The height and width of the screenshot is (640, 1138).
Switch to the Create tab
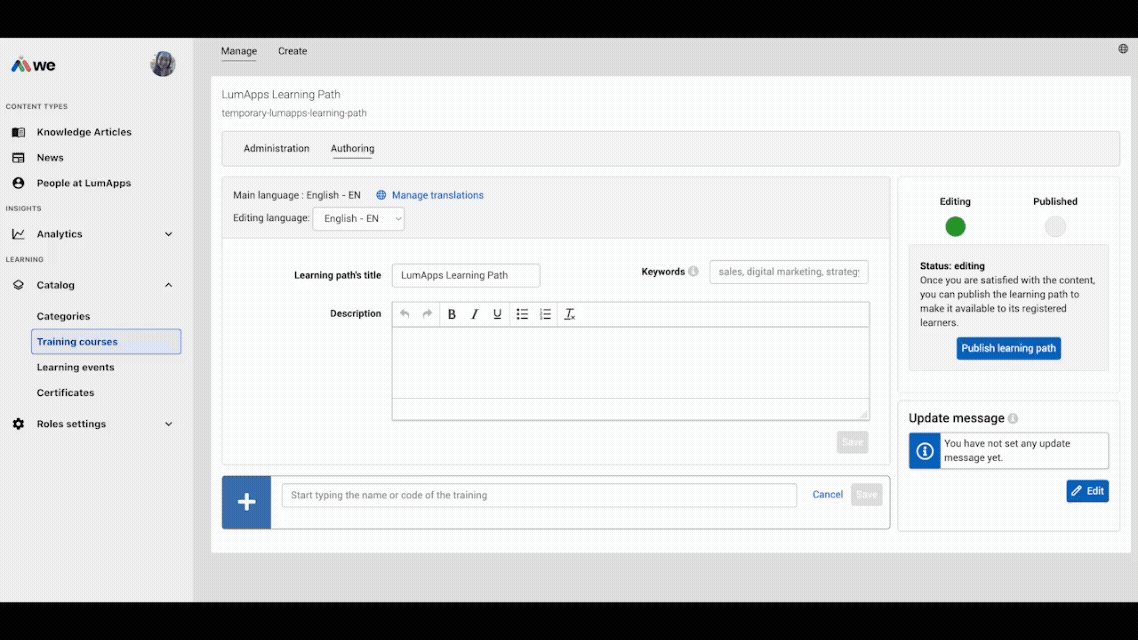coord(292,51)
